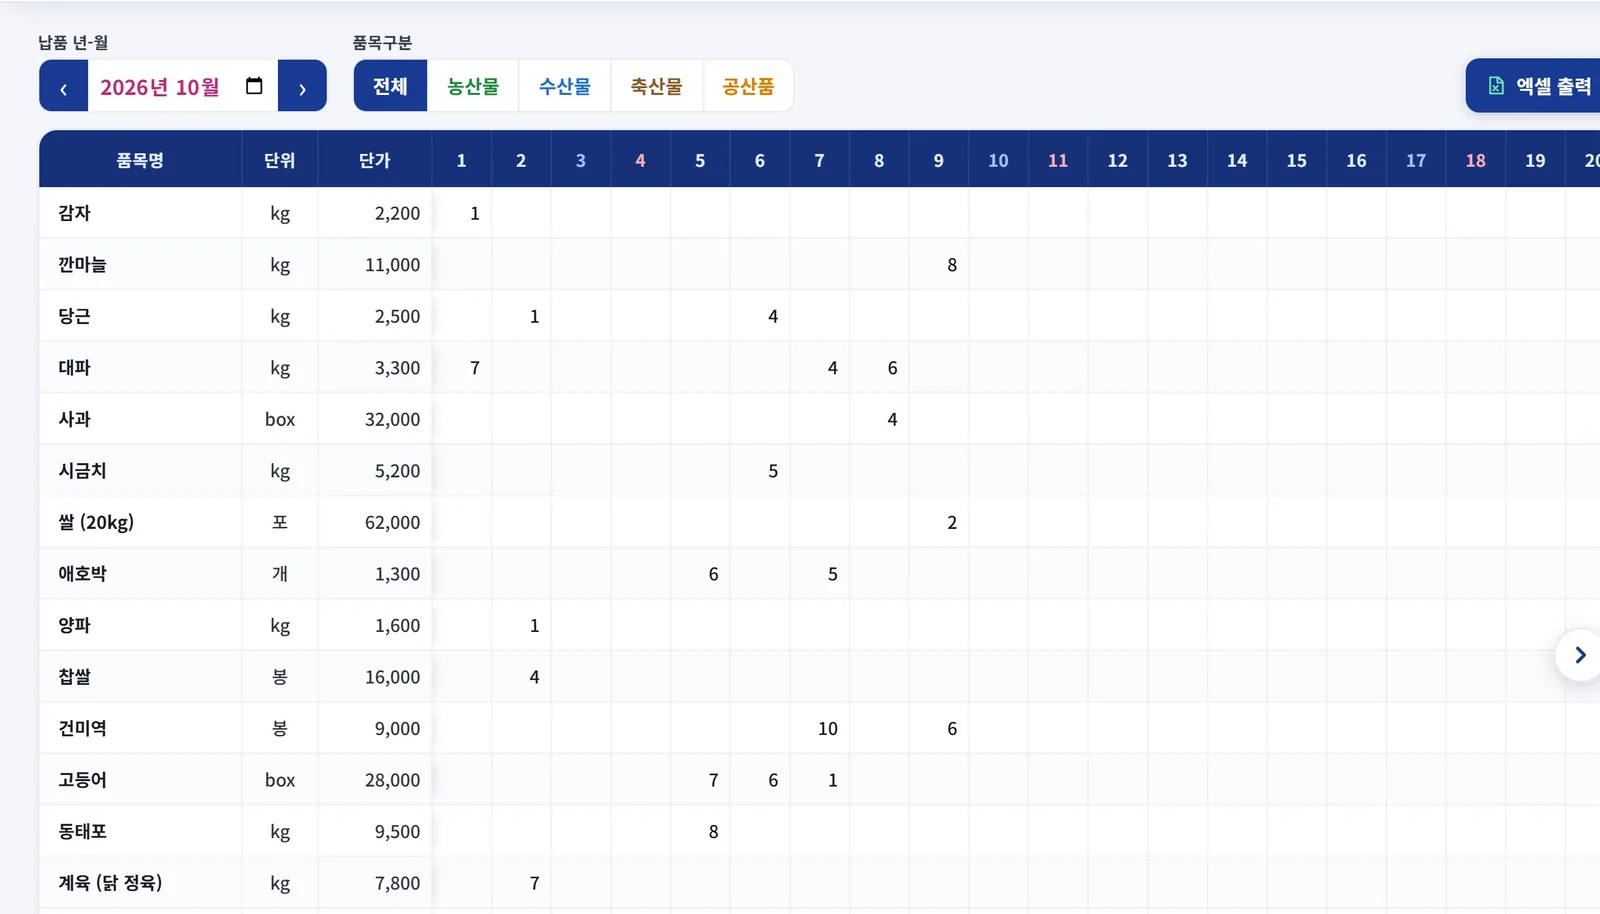This screenshot has width=1600, height=914.
Task: Click the 당근 item name
Action: [x=74, y=316]
